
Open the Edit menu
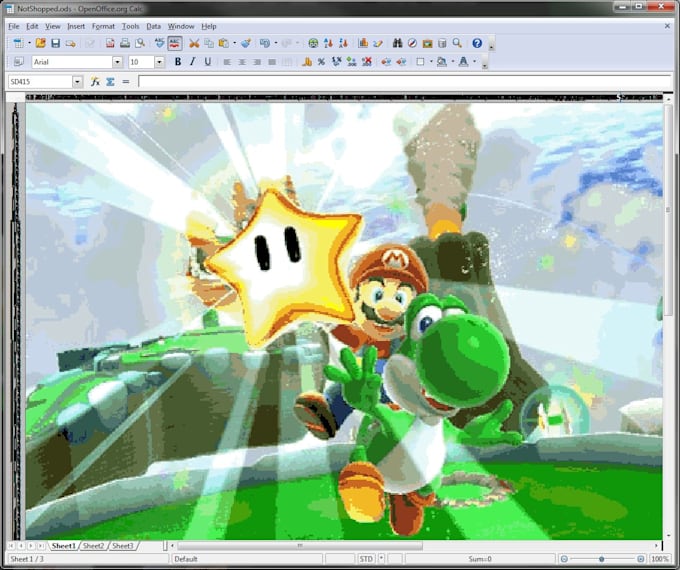[32, 26]
